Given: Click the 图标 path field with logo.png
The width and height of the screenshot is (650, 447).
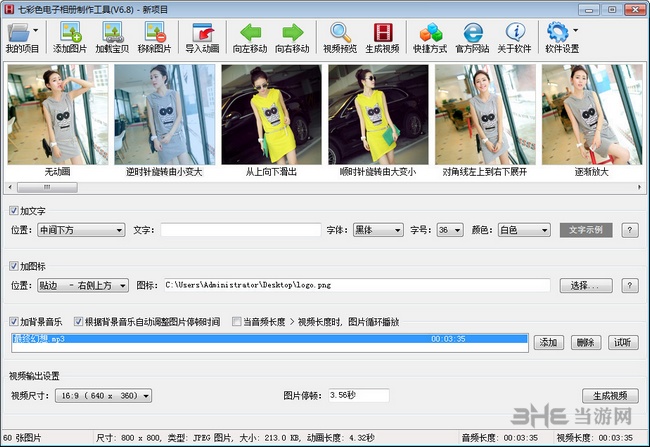Looking at the screenshot, I should [x=357, y=285].
